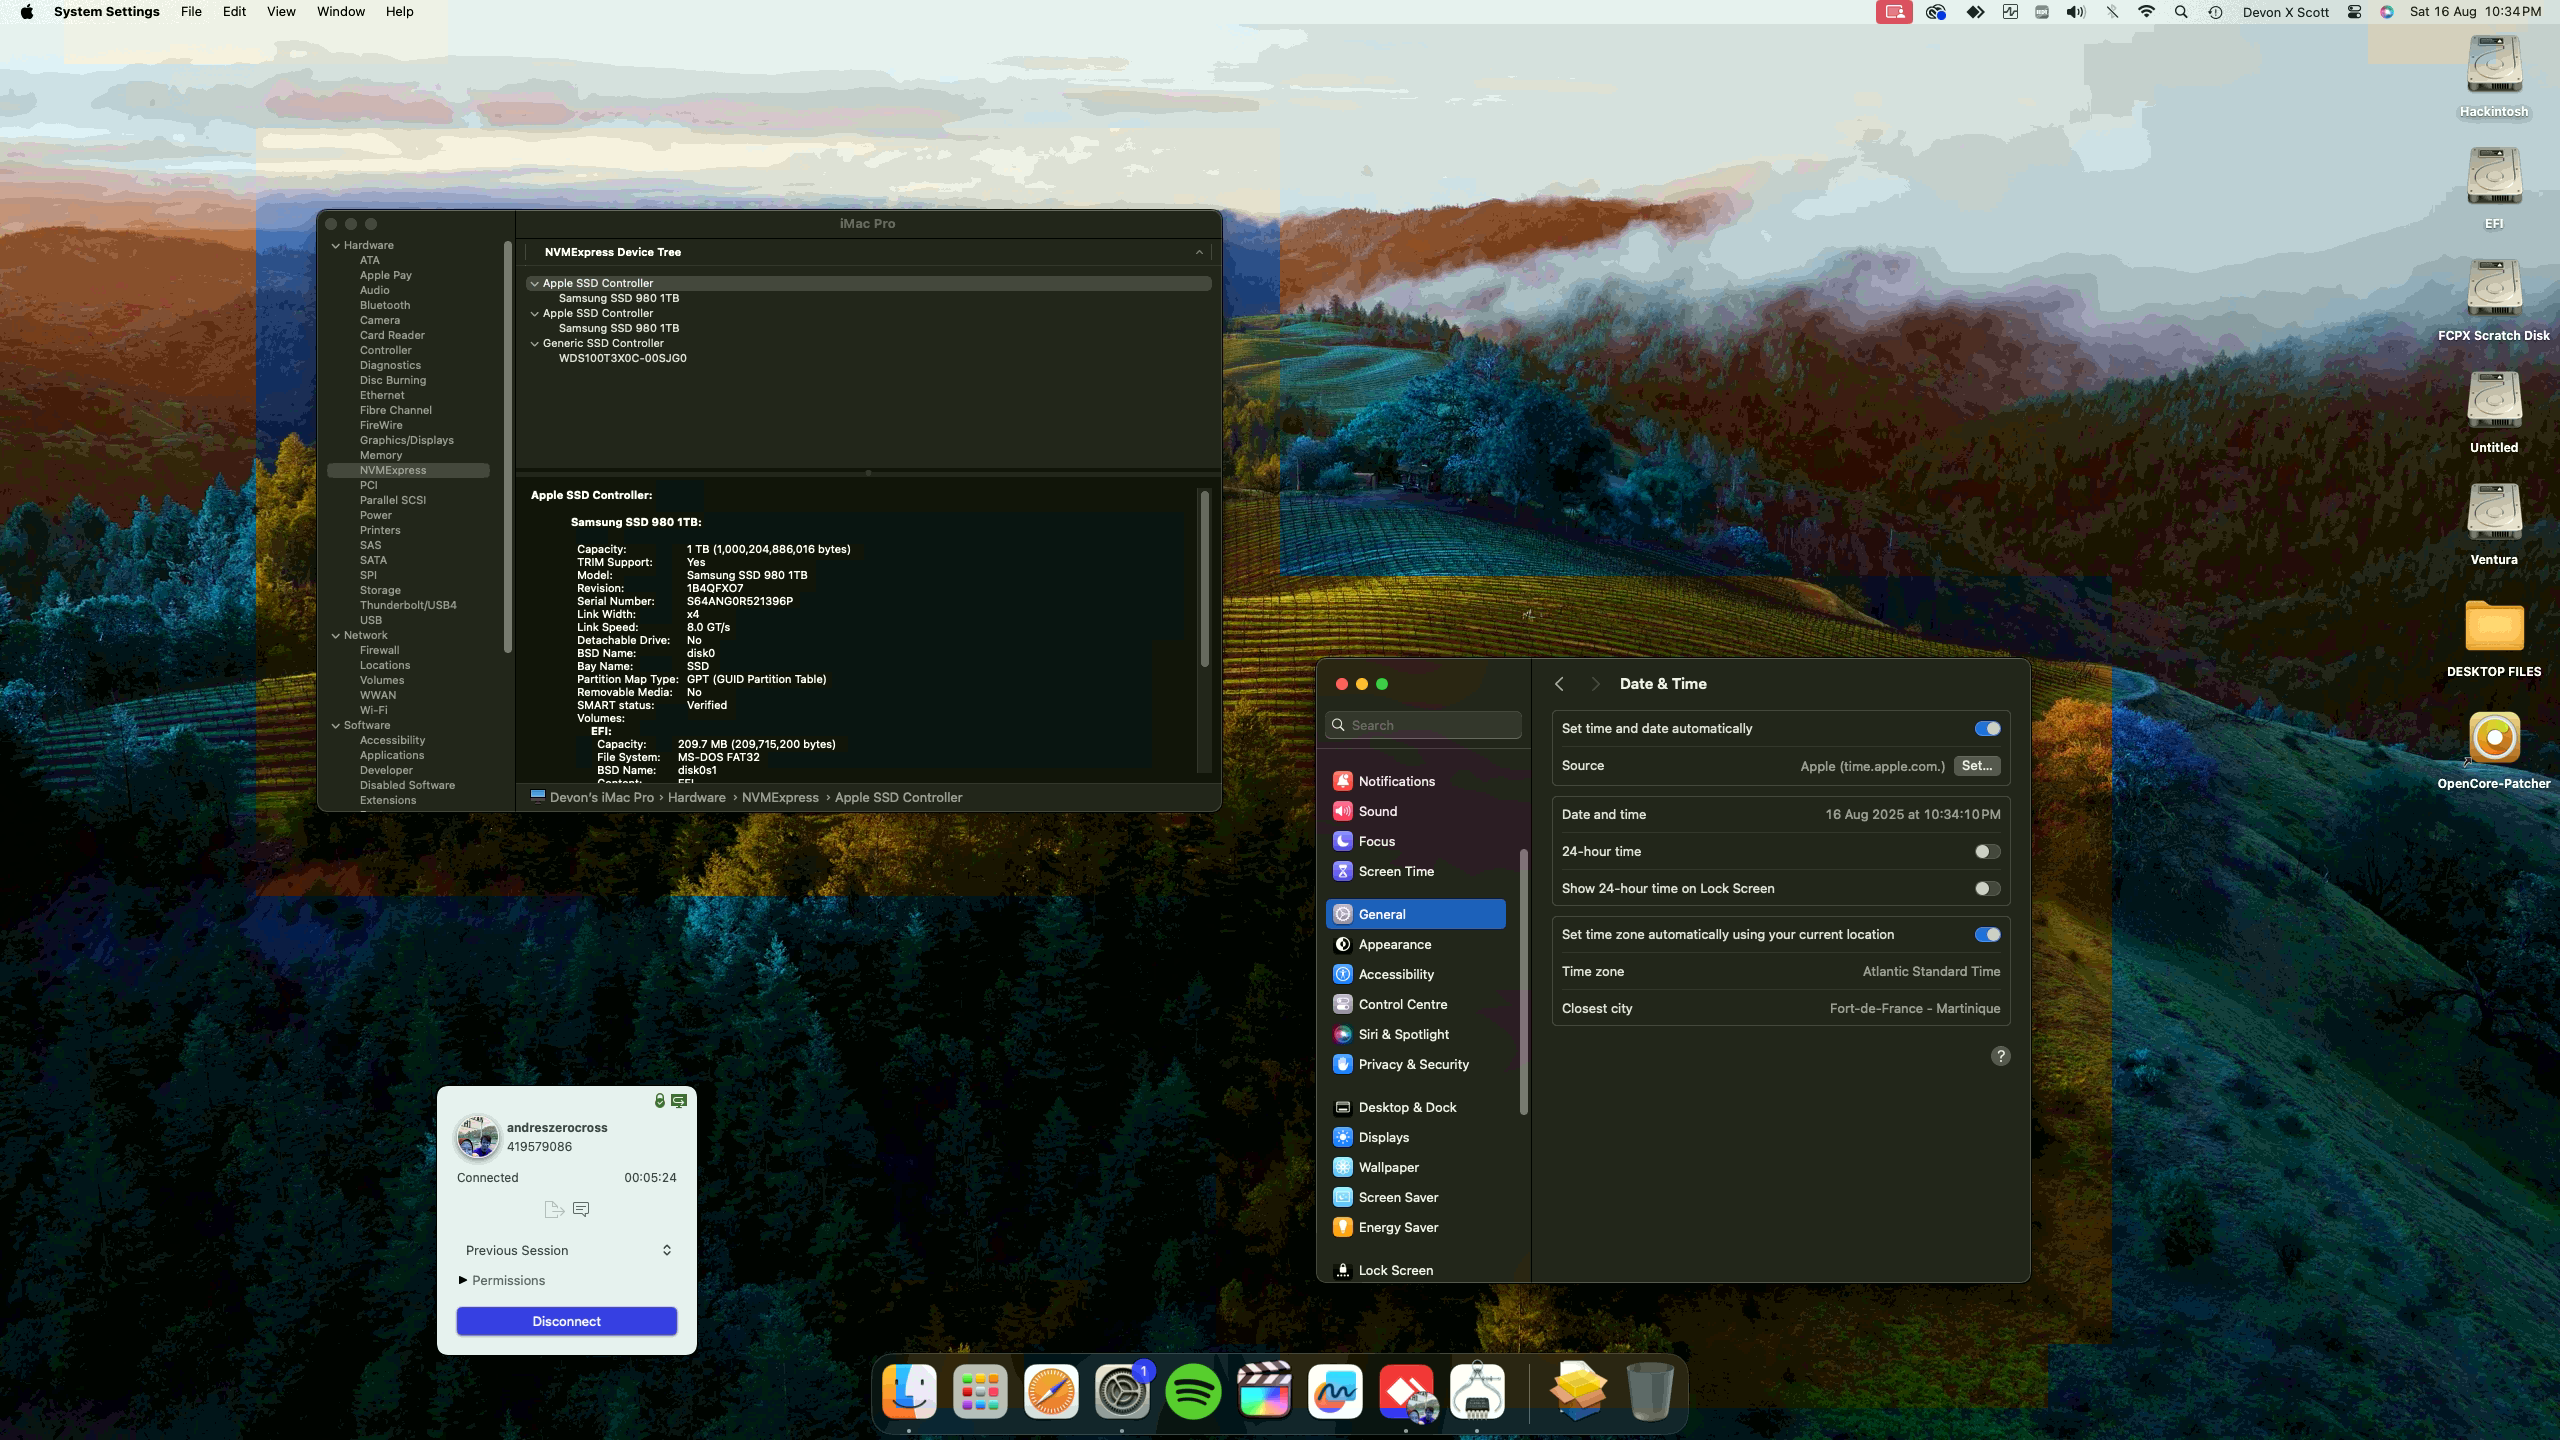This screenshot has width=2560, height=1440.
Task: Click the help question mark button
Action: click(x=2000, y=1056)
